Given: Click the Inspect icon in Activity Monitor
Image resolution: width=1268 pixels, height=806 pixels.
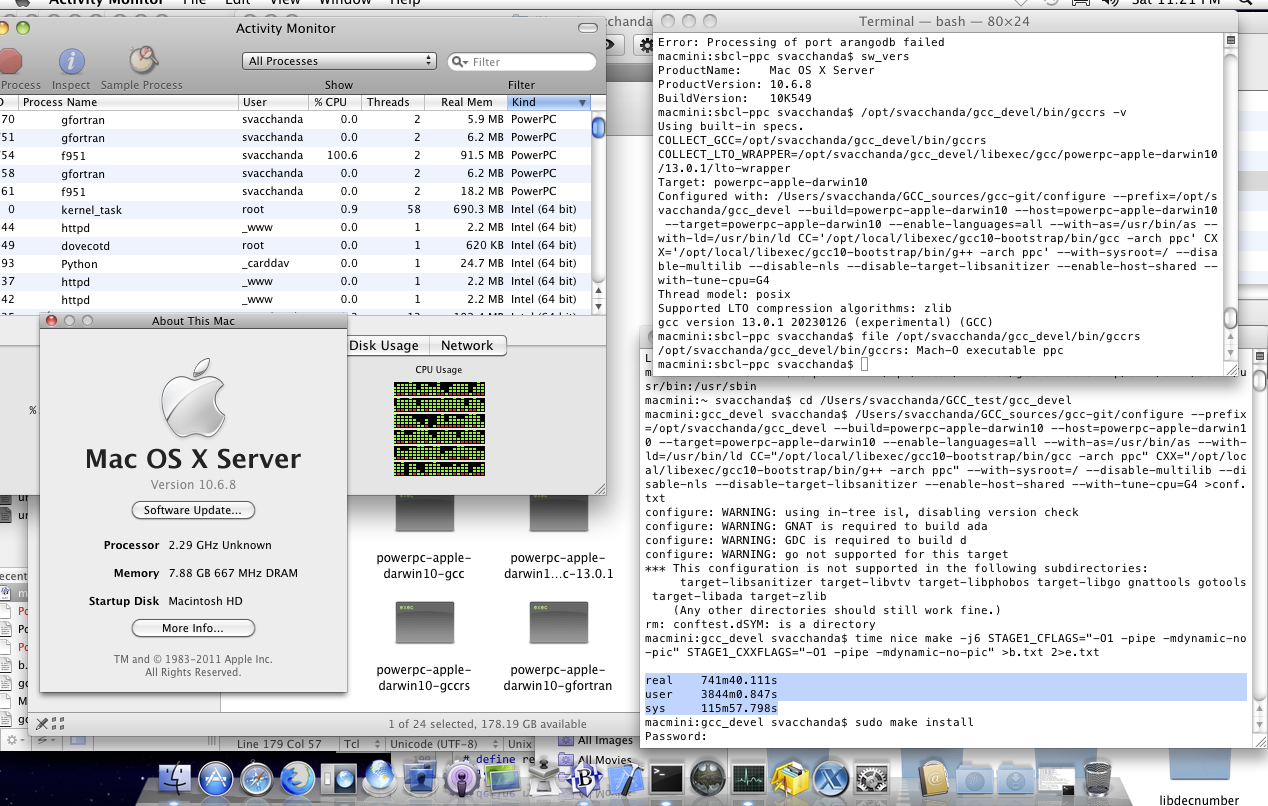Looking at the screenshot, I should (71, 61).
